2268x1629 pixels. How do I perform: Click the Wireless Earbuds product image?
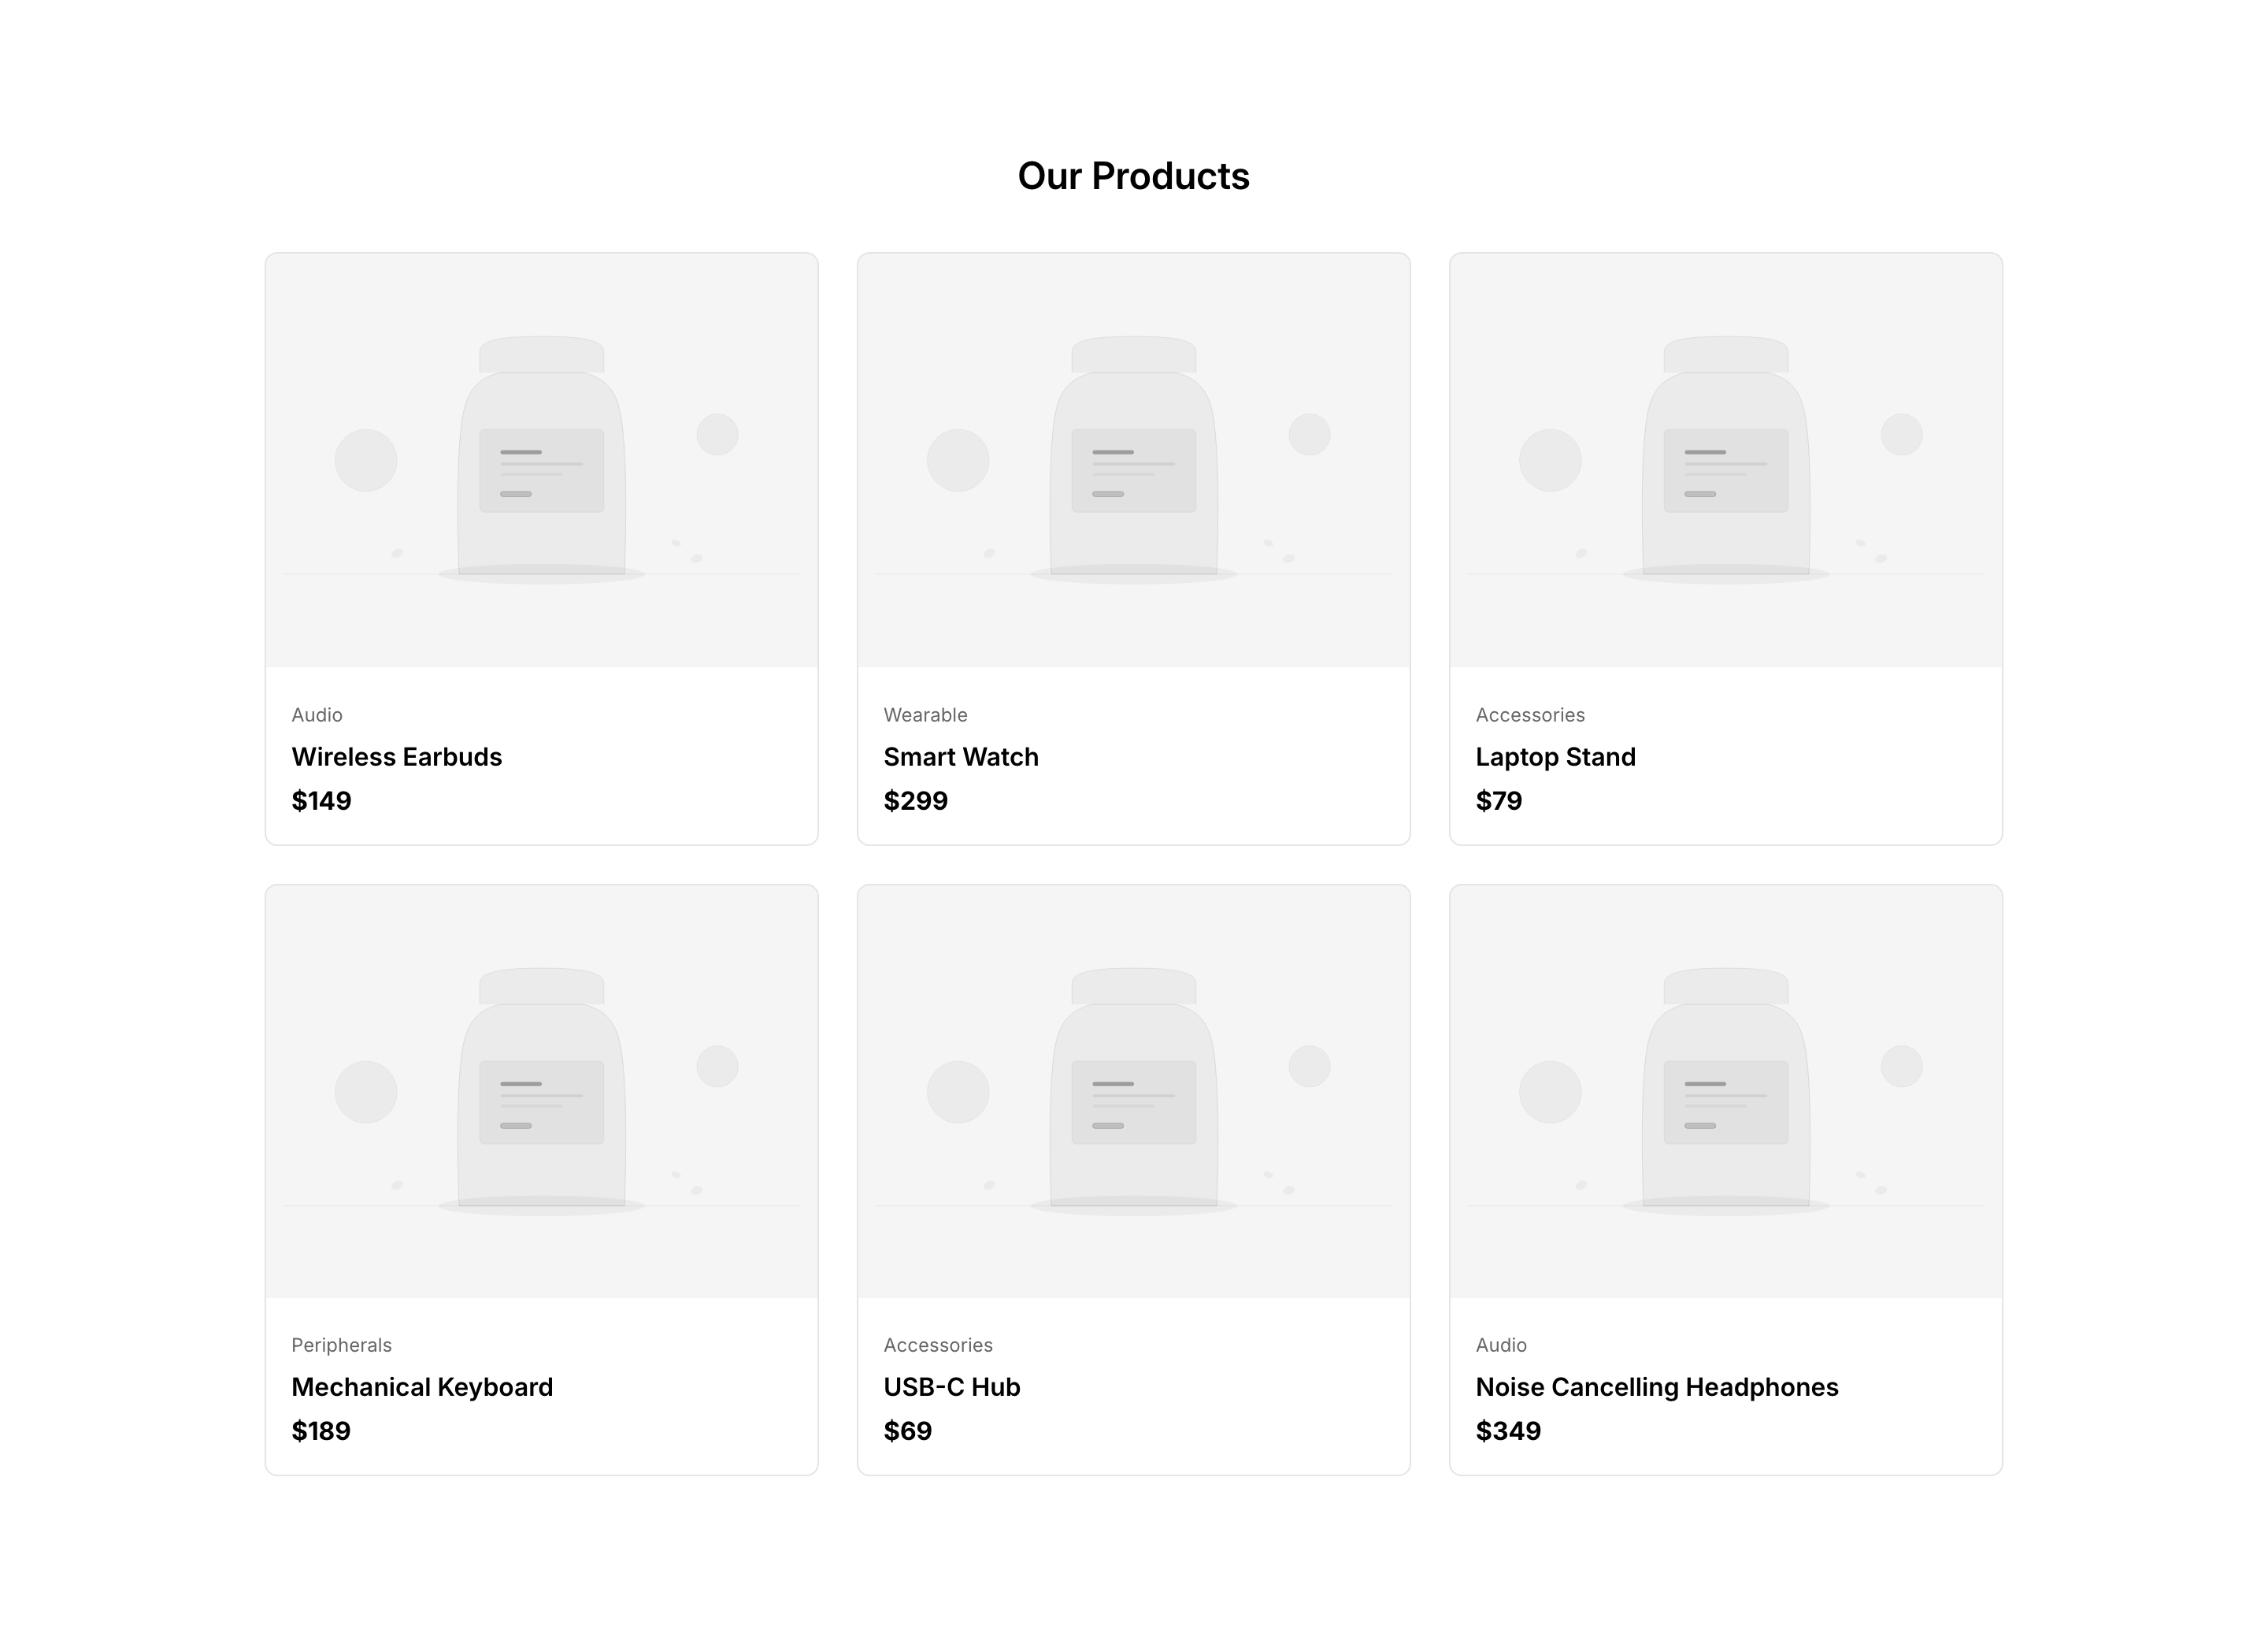[x=541, y=460]
